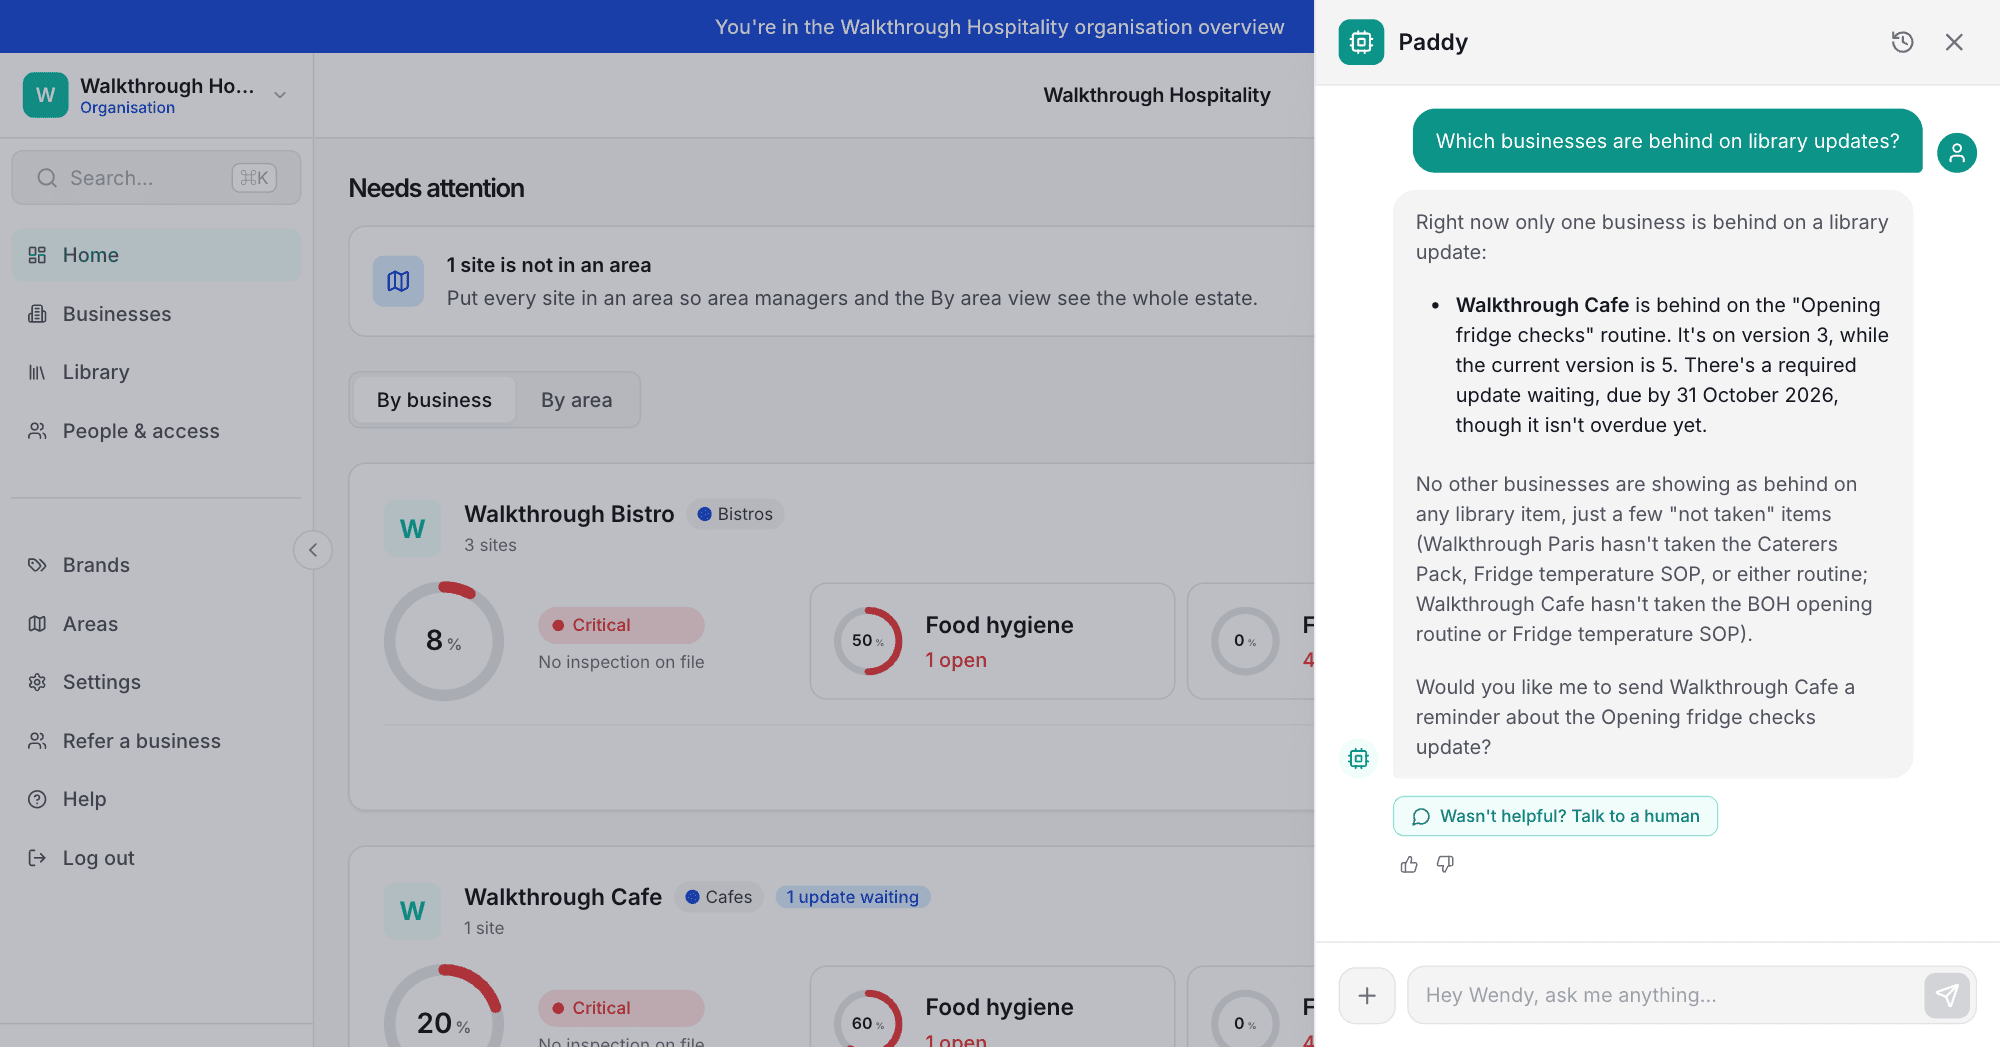Click the Home grid icon in the sidebar

coord(37,255)
